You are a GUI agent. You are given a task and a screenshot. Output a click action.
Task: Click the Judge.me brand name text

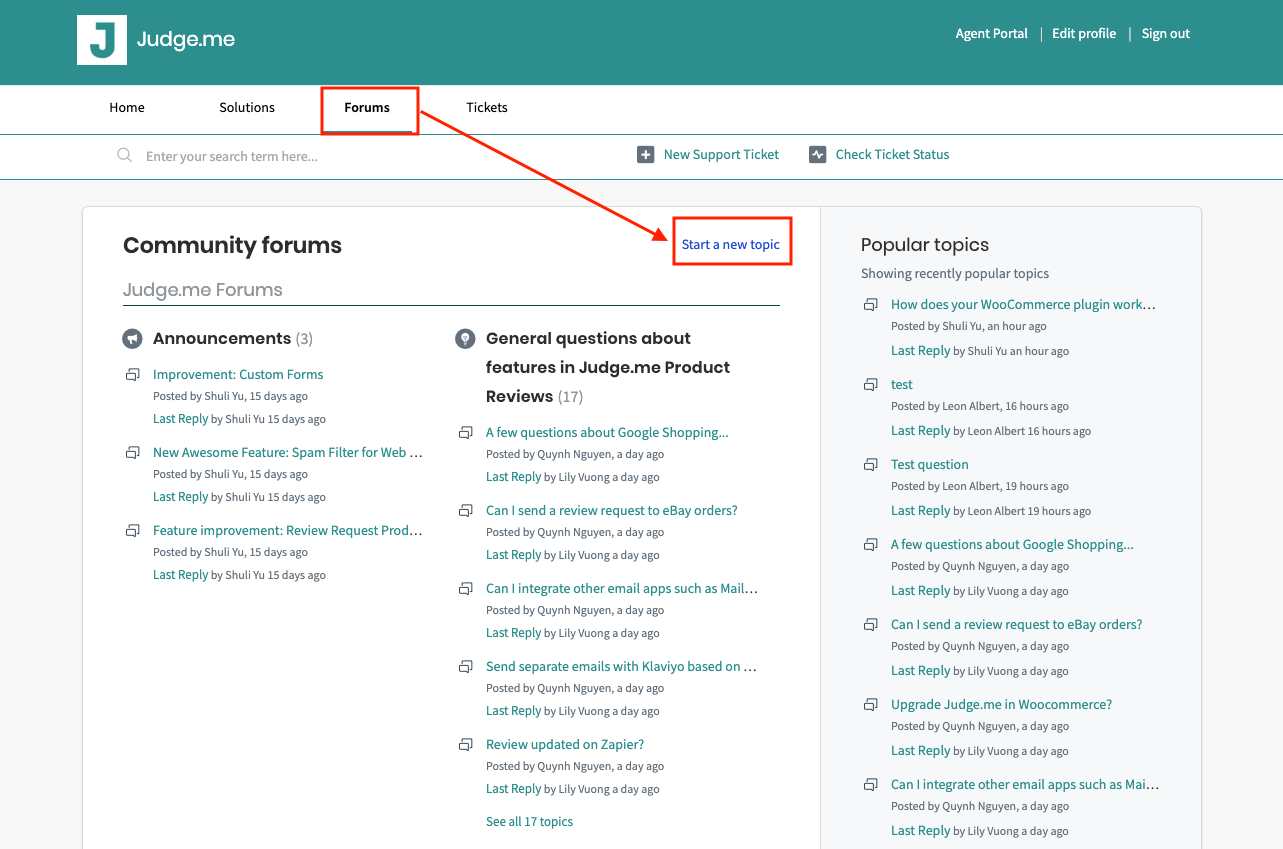click(186, 40)
